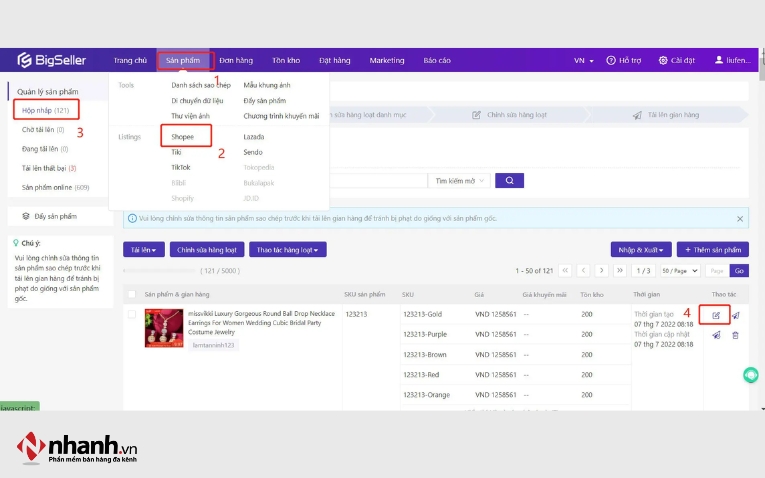Click the magnifier search button
This screenshot has height=478, width=765.
(x=509, y=180)
